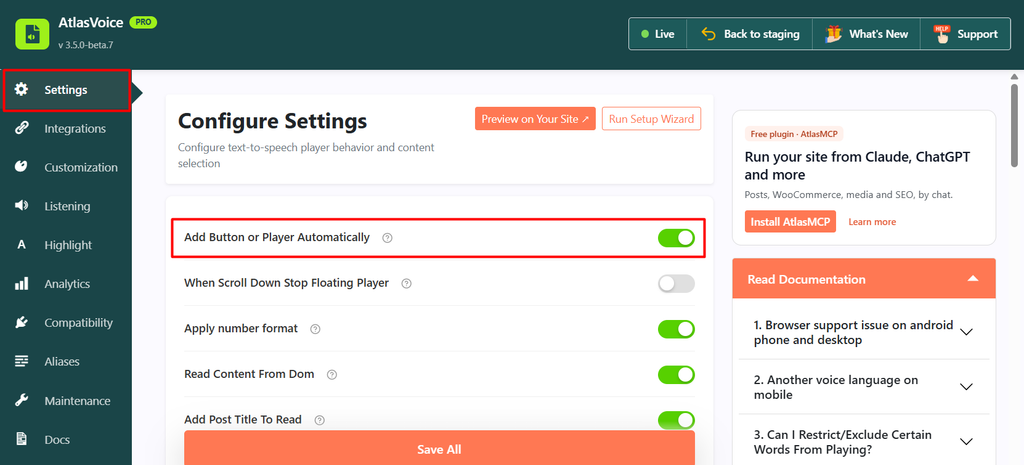Click the Back to staging label
This screenshot has height=465, width=1024.
click(x=761, y=34)
